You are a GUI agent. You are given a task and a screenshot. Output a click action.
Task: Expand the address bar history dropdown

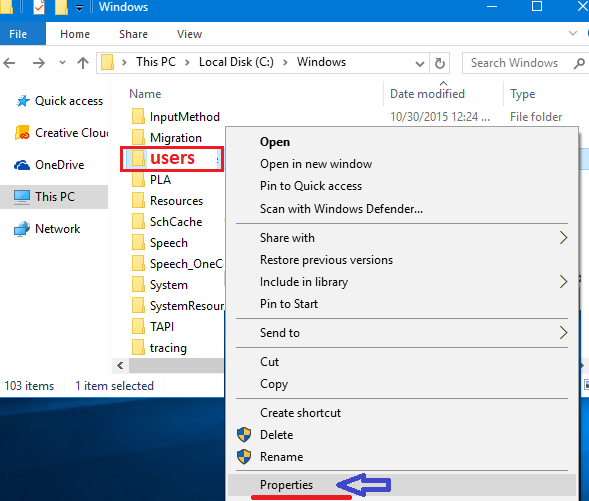click(420, 63)
